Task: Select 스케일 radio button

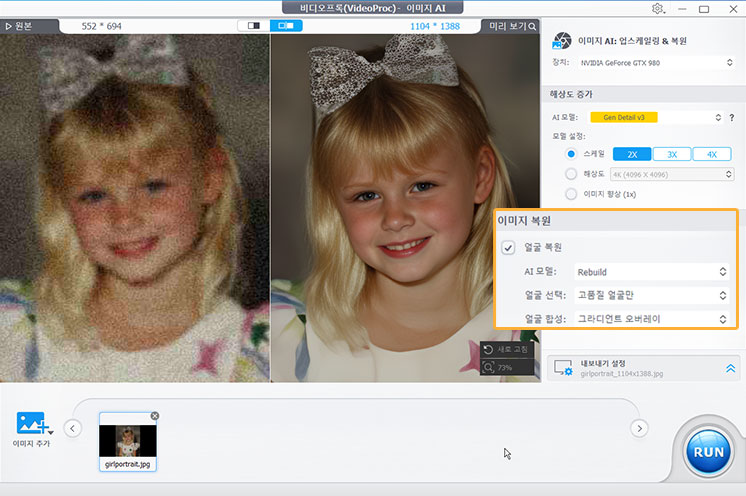Action: pos(571,154)
